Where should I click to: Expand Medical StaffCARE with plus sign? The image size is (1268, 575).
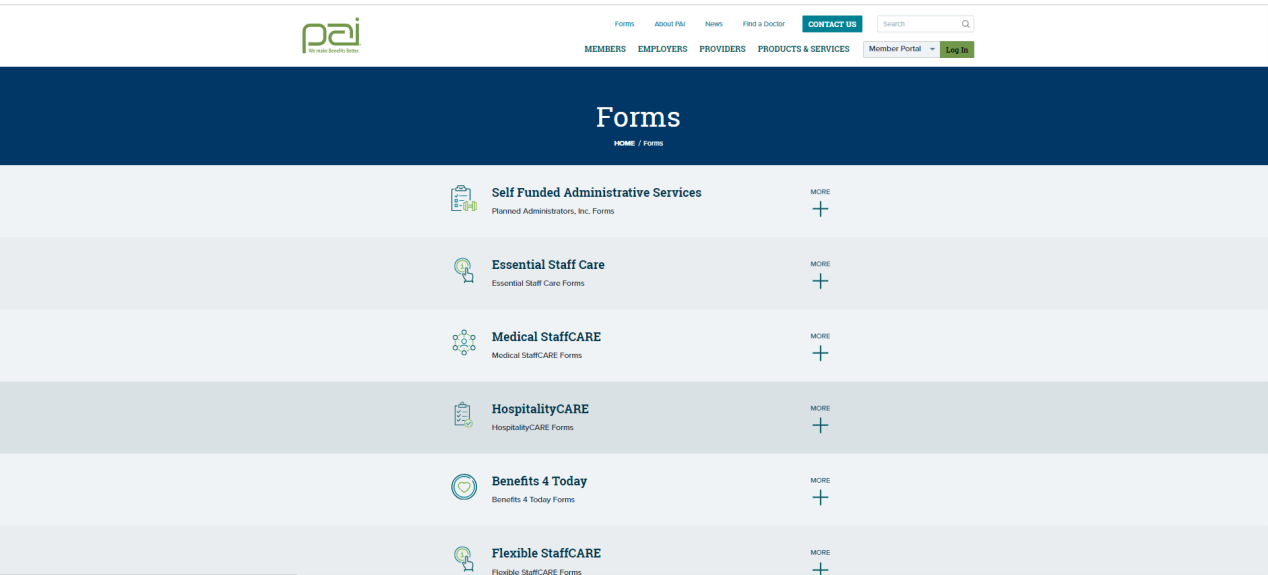[820, 353]
